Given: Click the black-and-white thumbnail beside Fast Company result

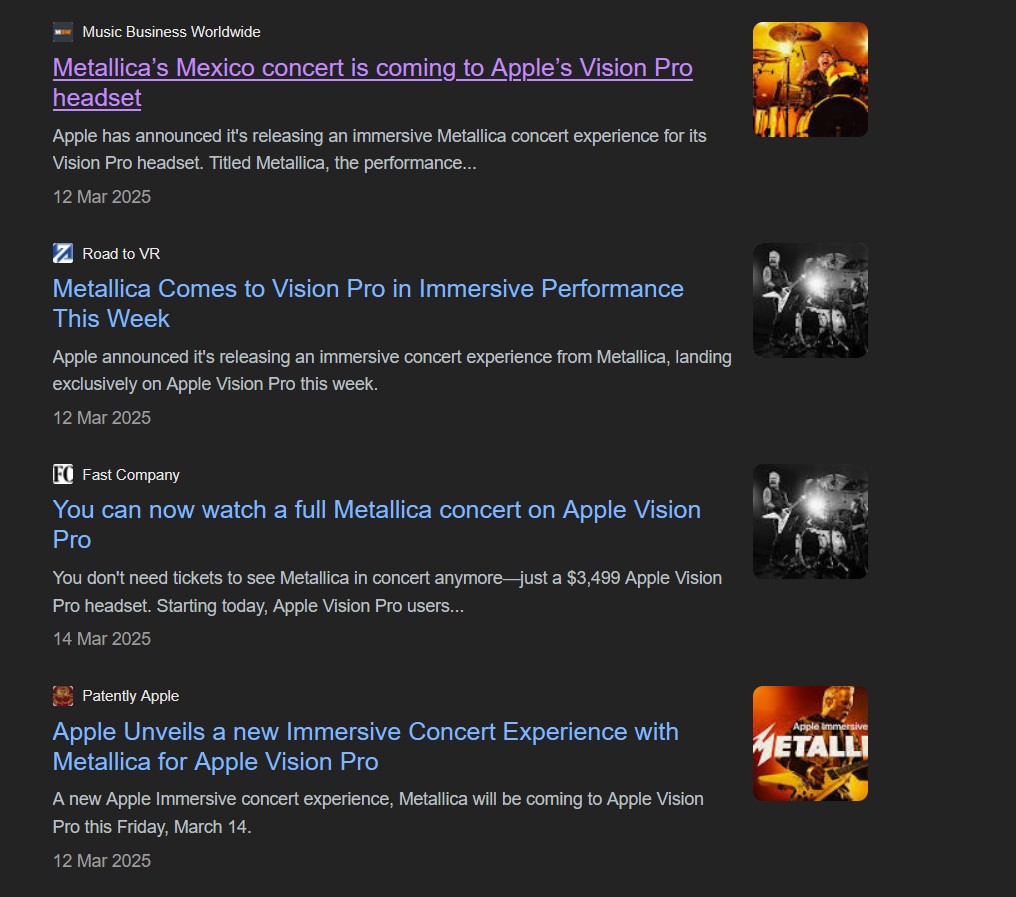Looking at the screenshot, I should 810,521.
